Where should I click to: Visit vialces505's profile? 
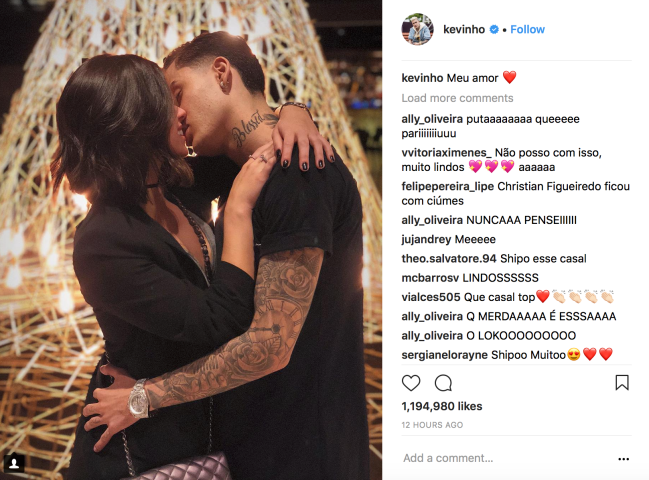[431, 297]
